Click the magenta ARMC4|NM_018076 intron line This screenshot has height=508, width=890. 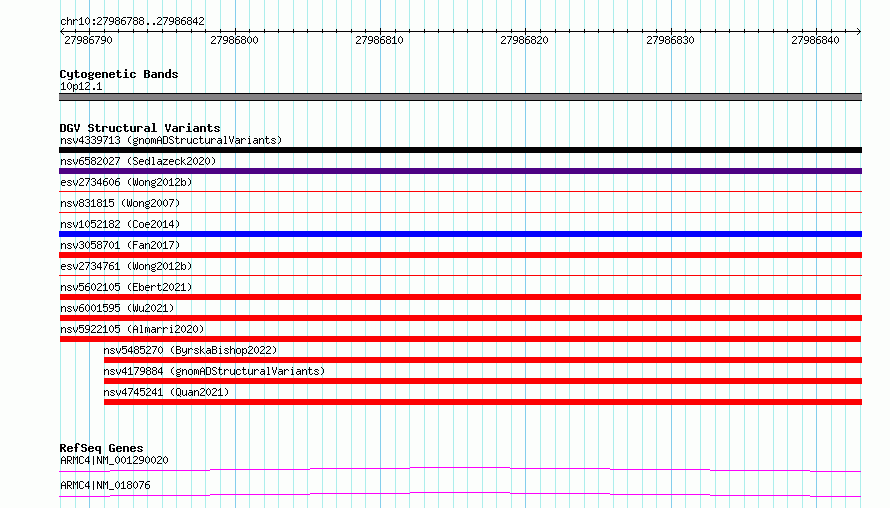point(460,494)
